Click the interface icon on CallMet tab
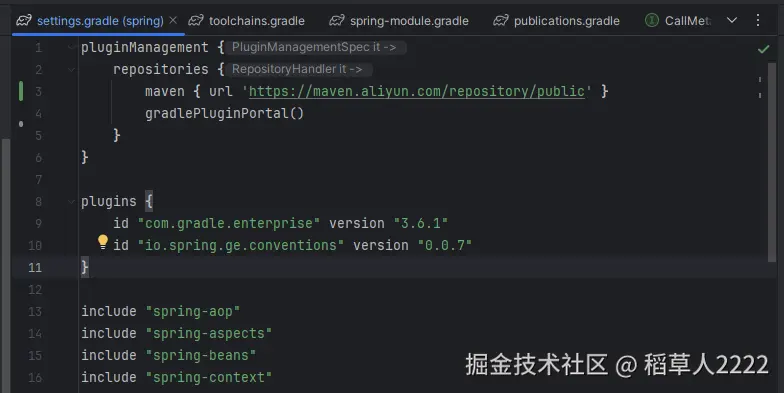 [x=652, y=20]
